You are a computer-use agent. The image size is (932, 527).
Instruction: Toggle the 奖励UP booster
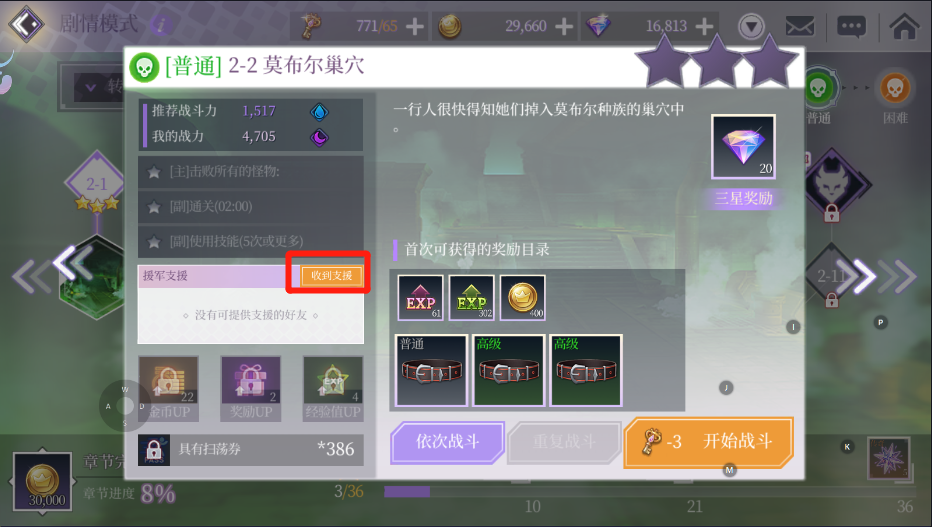[x=251, y=388]
